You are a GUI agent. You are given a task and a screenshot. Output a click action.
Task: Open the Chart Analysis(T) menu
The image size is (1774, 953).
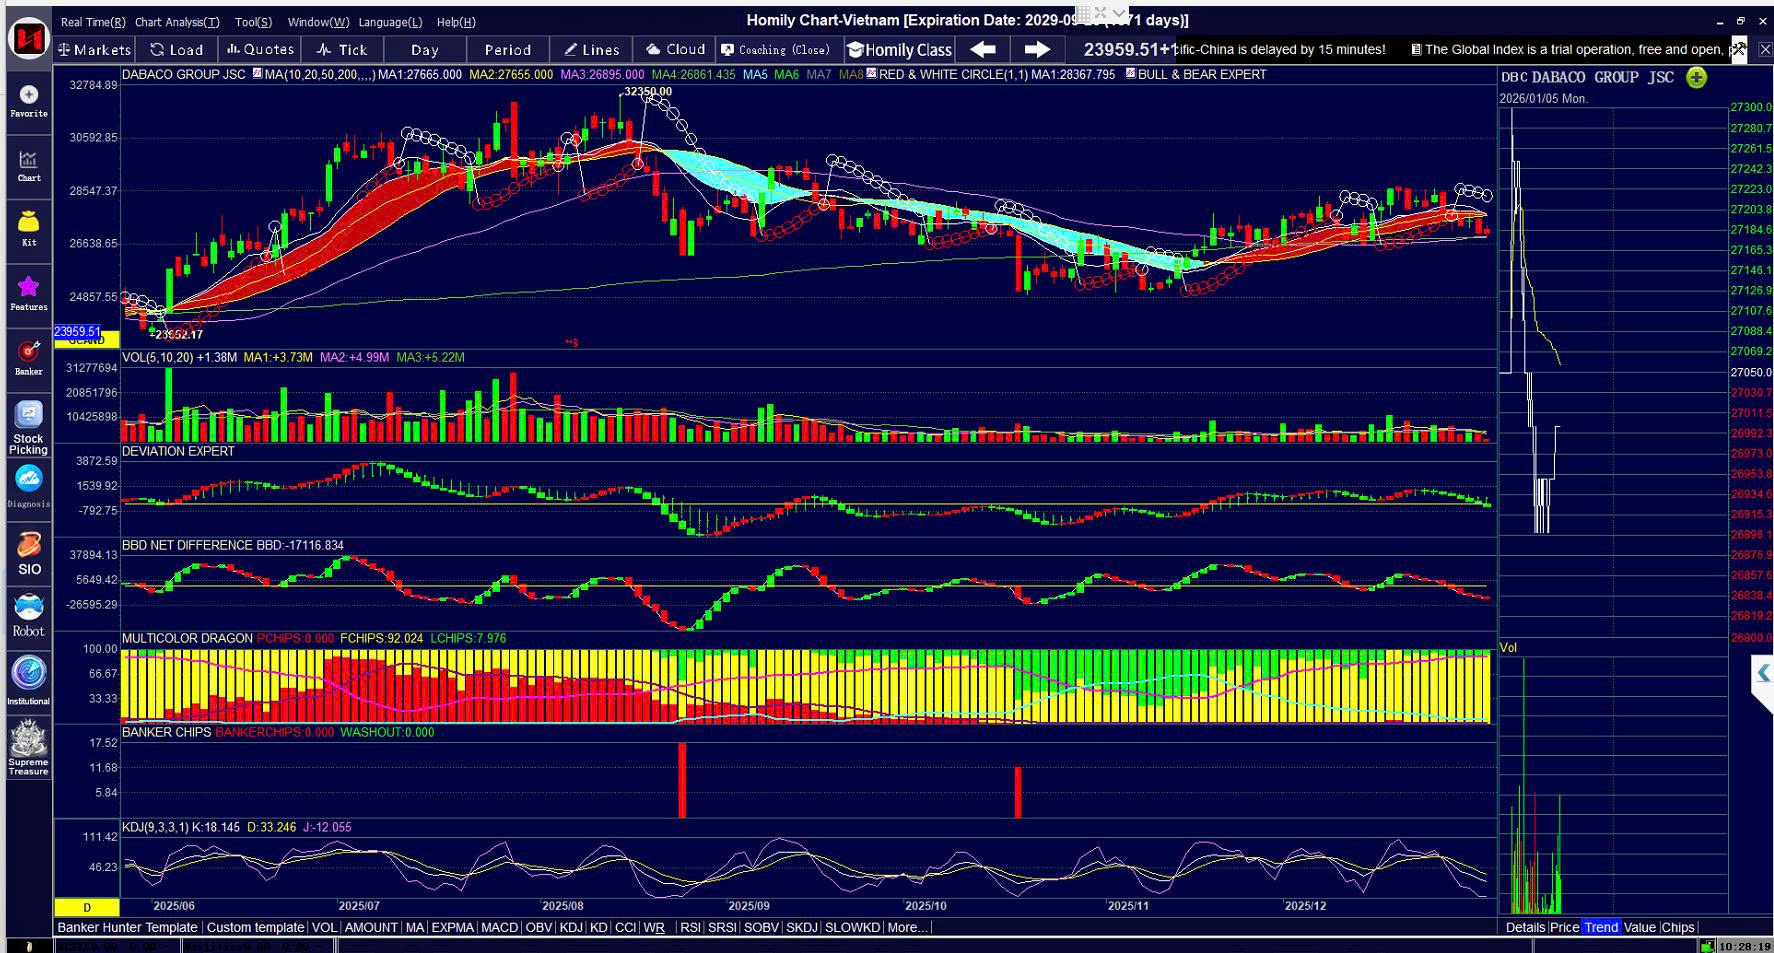pos(177,22)
